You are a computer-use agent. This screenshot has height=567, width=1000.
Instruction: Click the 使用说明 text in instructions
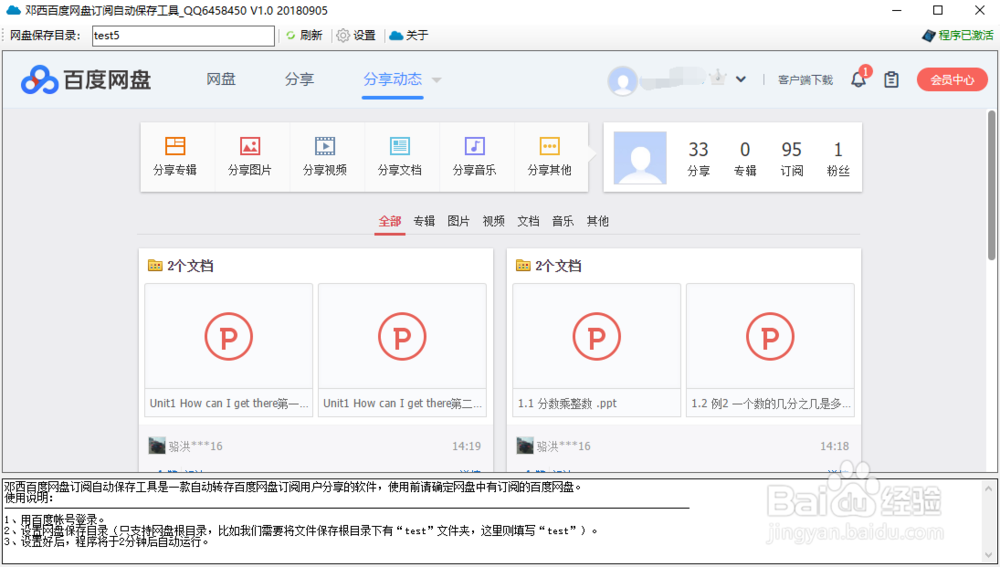tap(29, 498)
